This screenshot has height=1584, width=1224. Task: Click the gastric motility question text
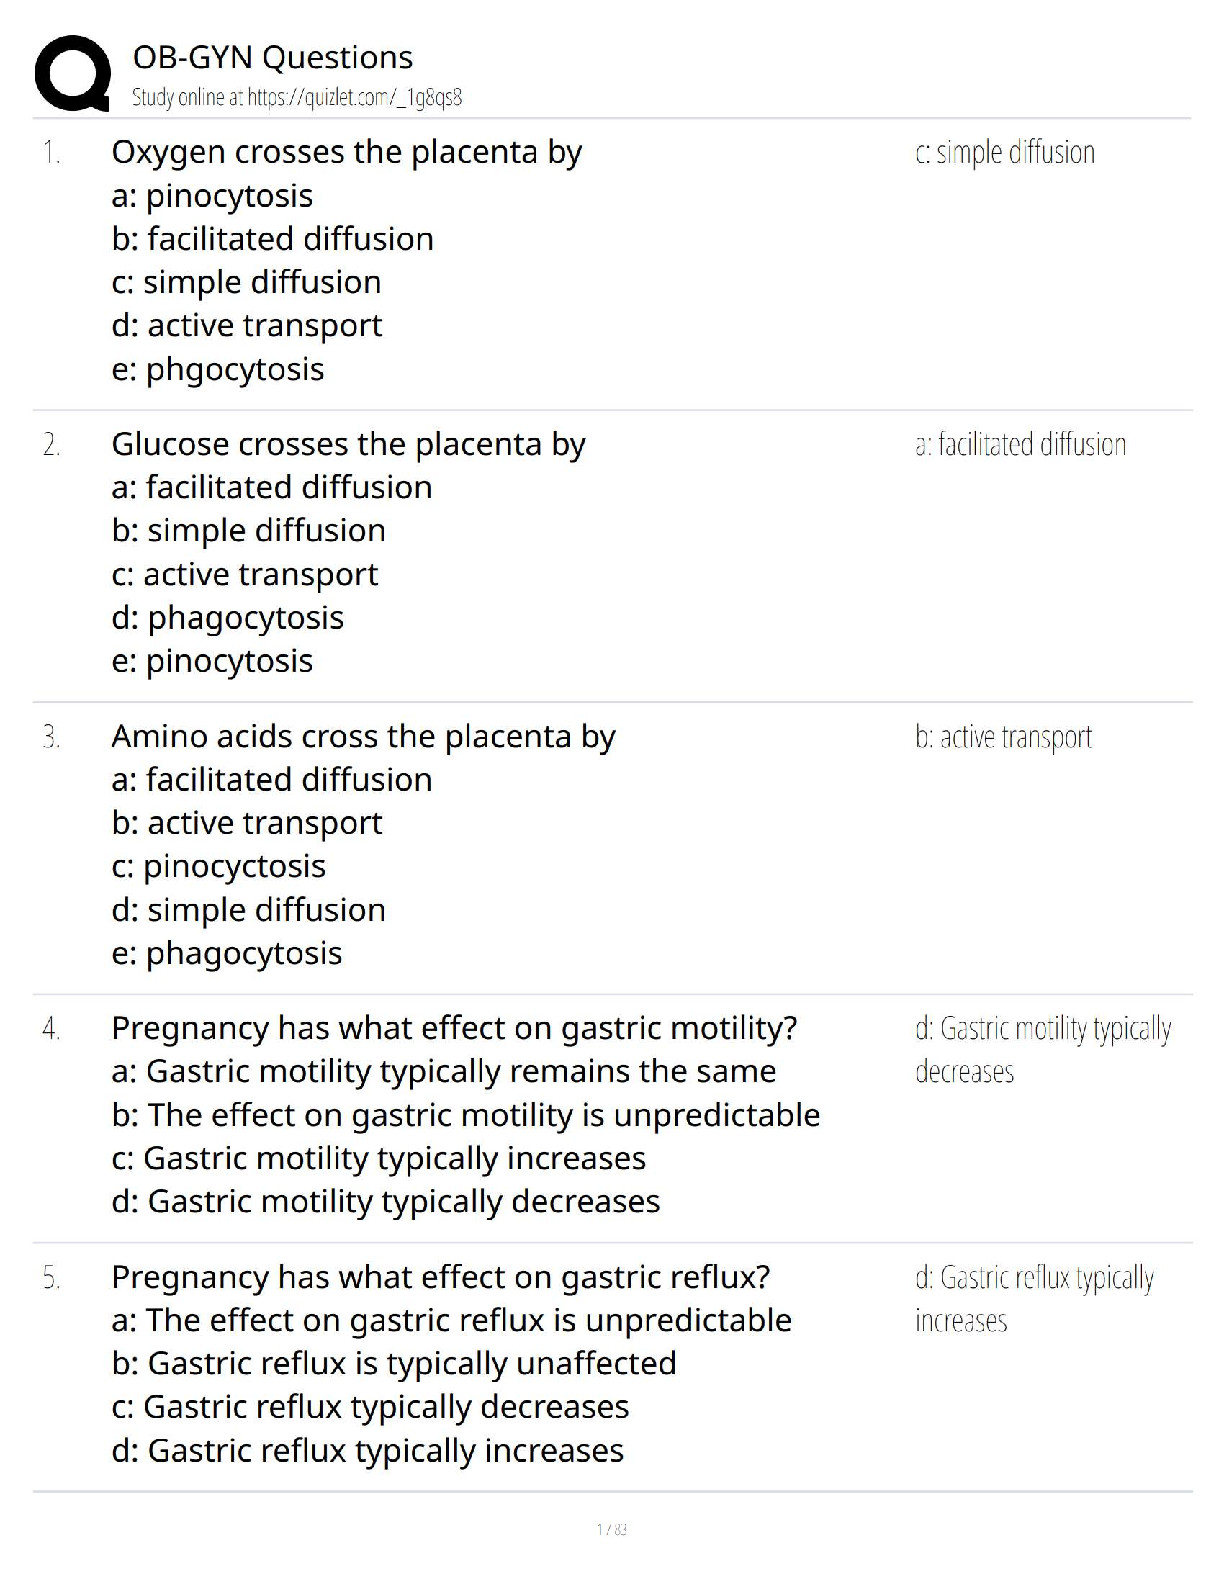coord(454,1028)
